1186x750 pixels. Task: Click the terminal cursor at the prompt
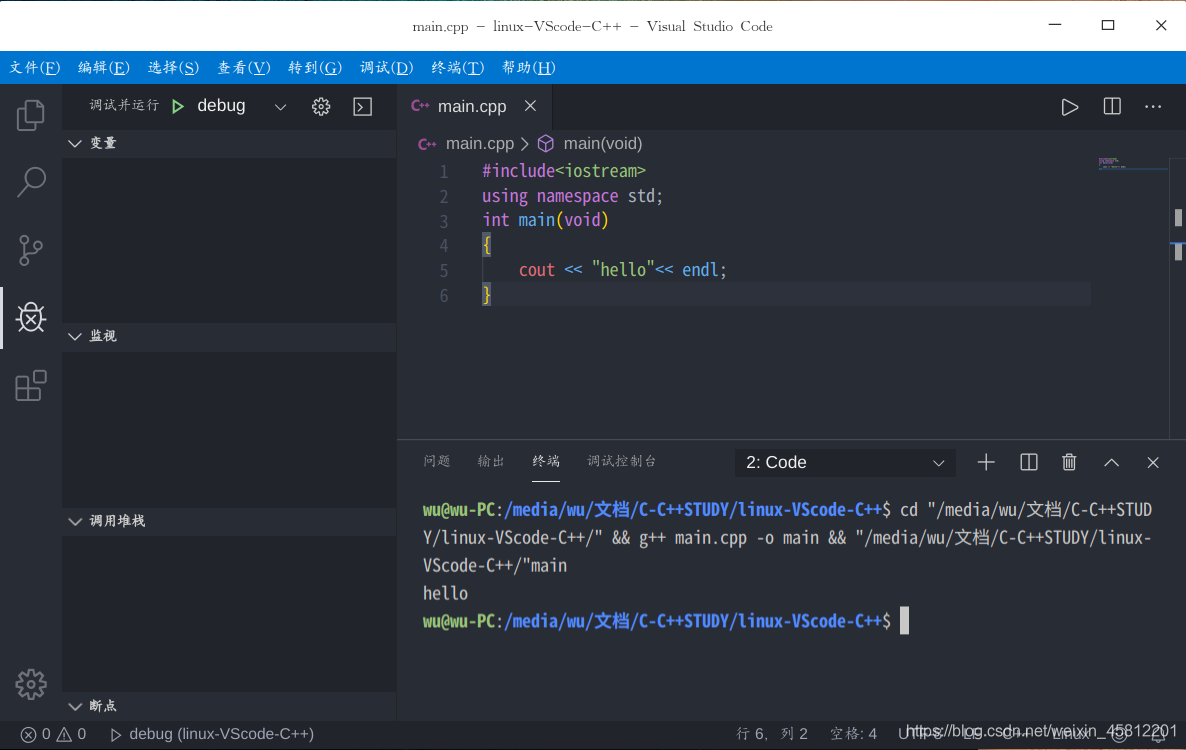tap(904, 621)
